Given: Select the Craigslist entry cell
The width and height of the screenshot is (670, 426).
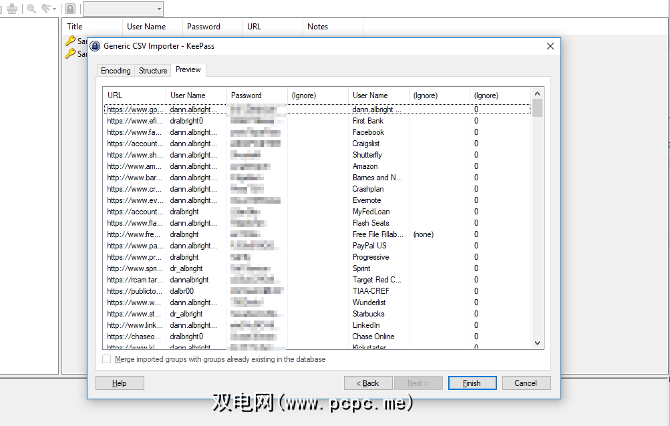Looking at the screenshot, I should [366, 144].
